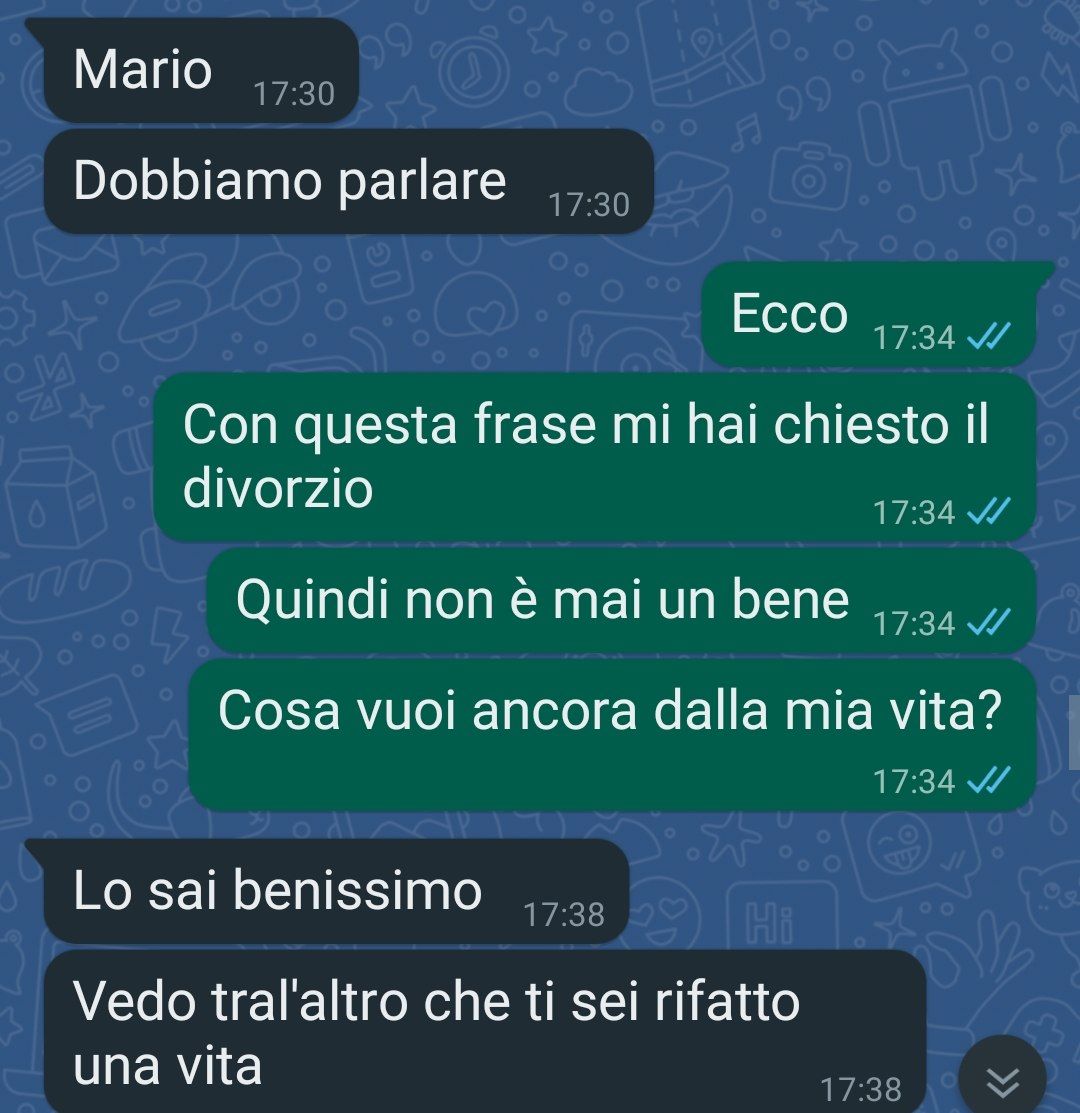Tap the blue checkmarks beside 'Quindi non è mai un bene'
Viewport: 1080px width, 1113px height.
point(988,623)
